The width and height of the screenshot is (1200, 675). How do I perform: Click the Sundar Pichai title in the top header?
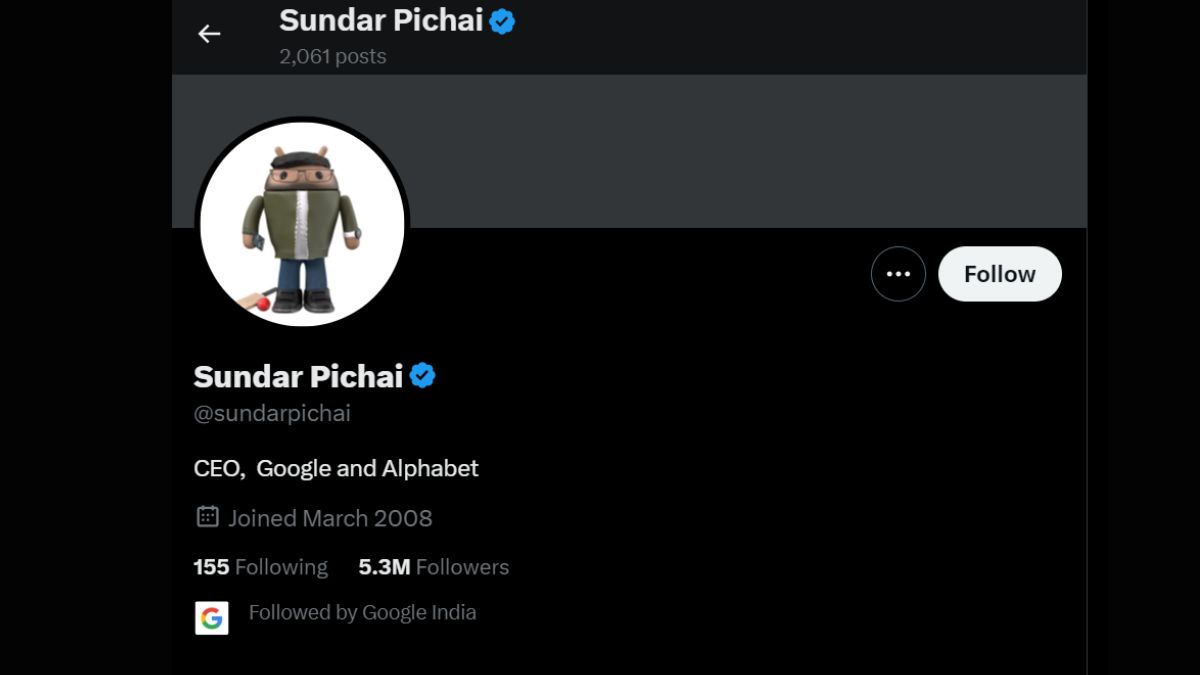coord(381,20)
